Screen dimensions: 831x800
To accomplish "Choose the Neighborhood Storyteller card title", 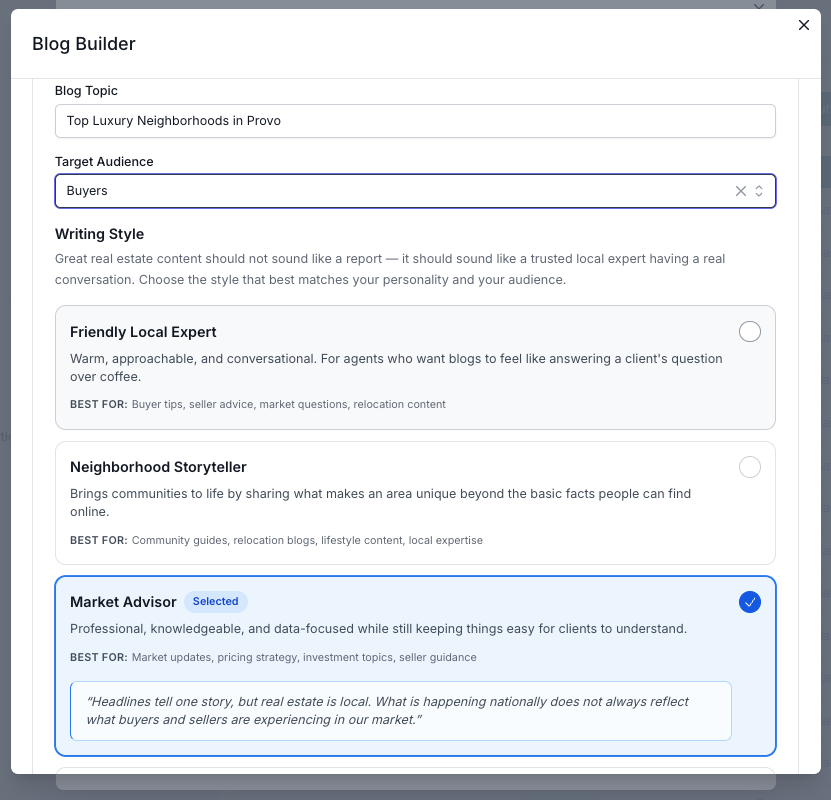I will pos(158,467).
